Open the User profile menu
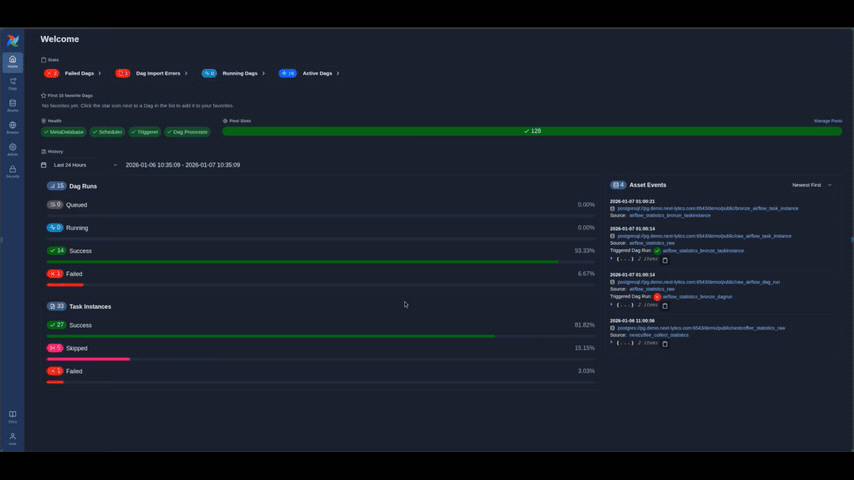Image resolution: width=854 pixels, height=480 pixels. [x=12, y=438]
